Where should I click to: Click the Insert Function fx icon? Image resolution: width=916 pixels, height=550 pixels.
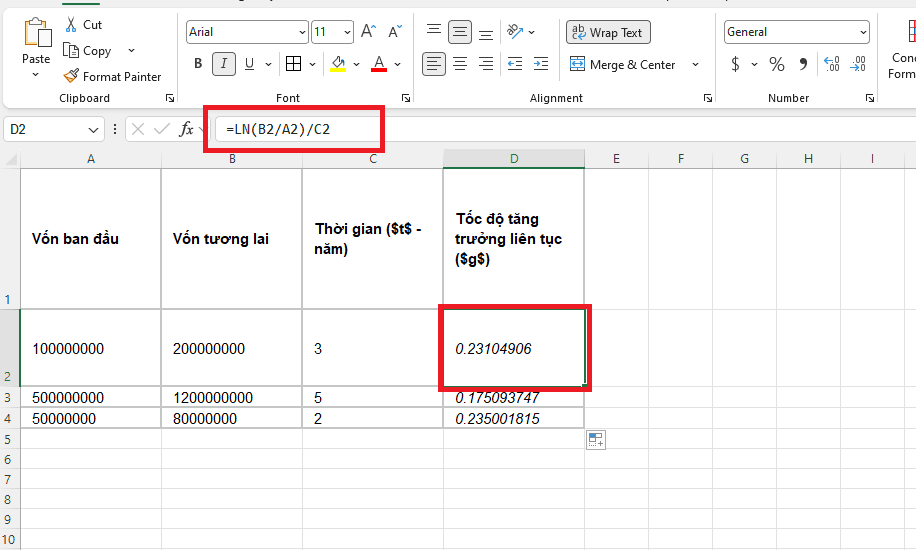[186, 129]
